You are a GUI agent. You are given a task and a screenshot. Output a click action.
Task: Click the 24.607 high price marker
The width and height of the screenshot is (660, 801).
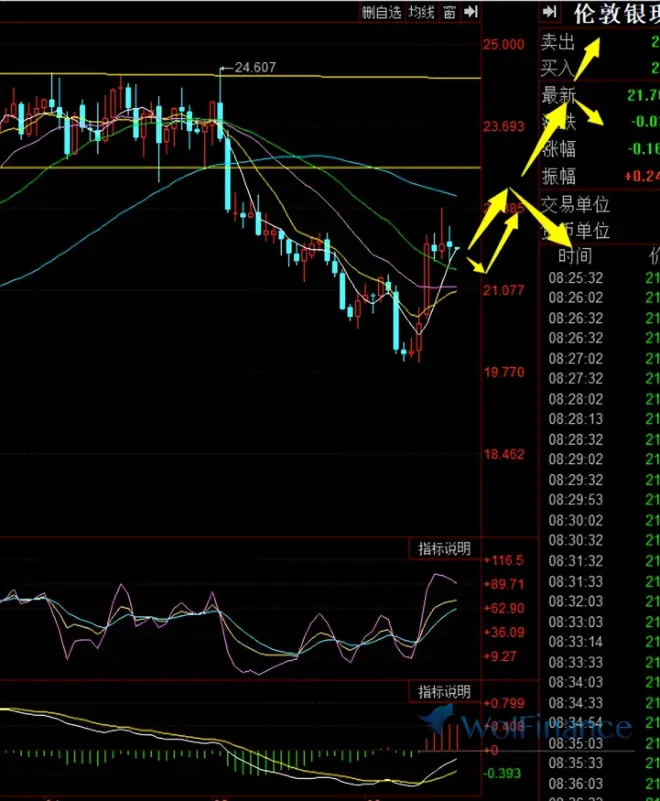pos(253,68)
